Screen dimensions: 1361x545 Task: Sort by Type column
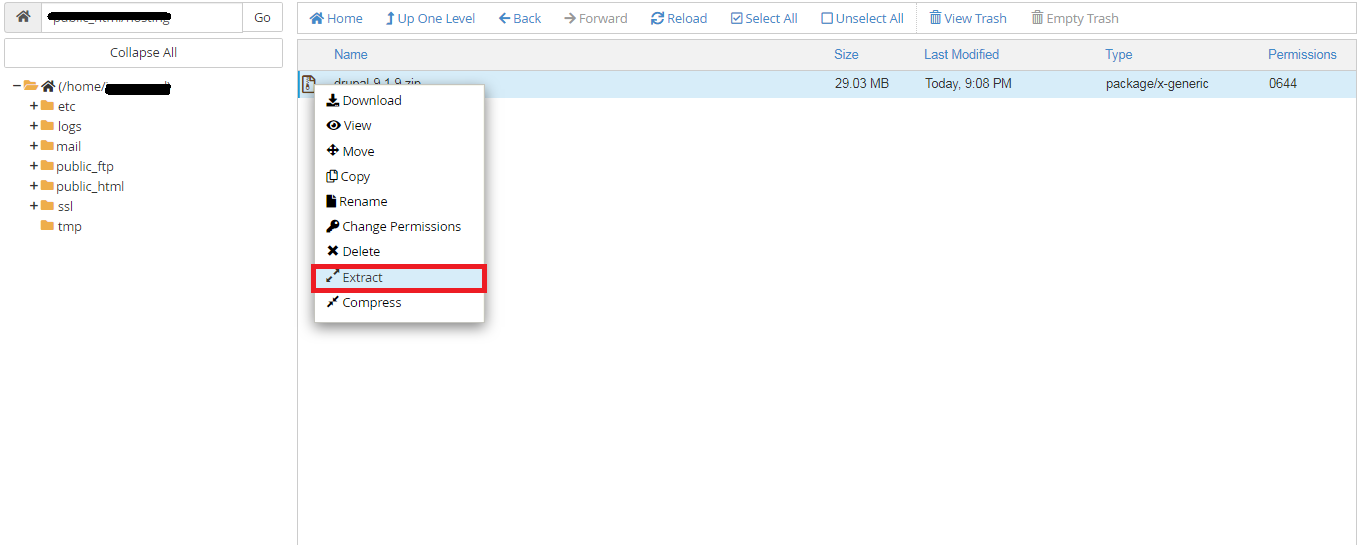pos(1118,55)
